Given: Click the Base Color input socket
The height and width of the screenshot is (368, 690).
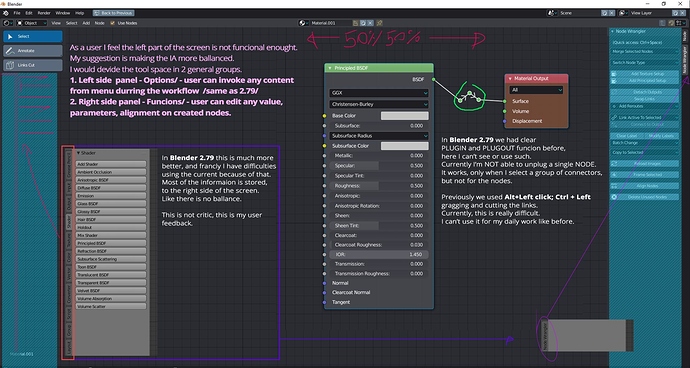Looking at the screenshot, I should tap(324, 116).
